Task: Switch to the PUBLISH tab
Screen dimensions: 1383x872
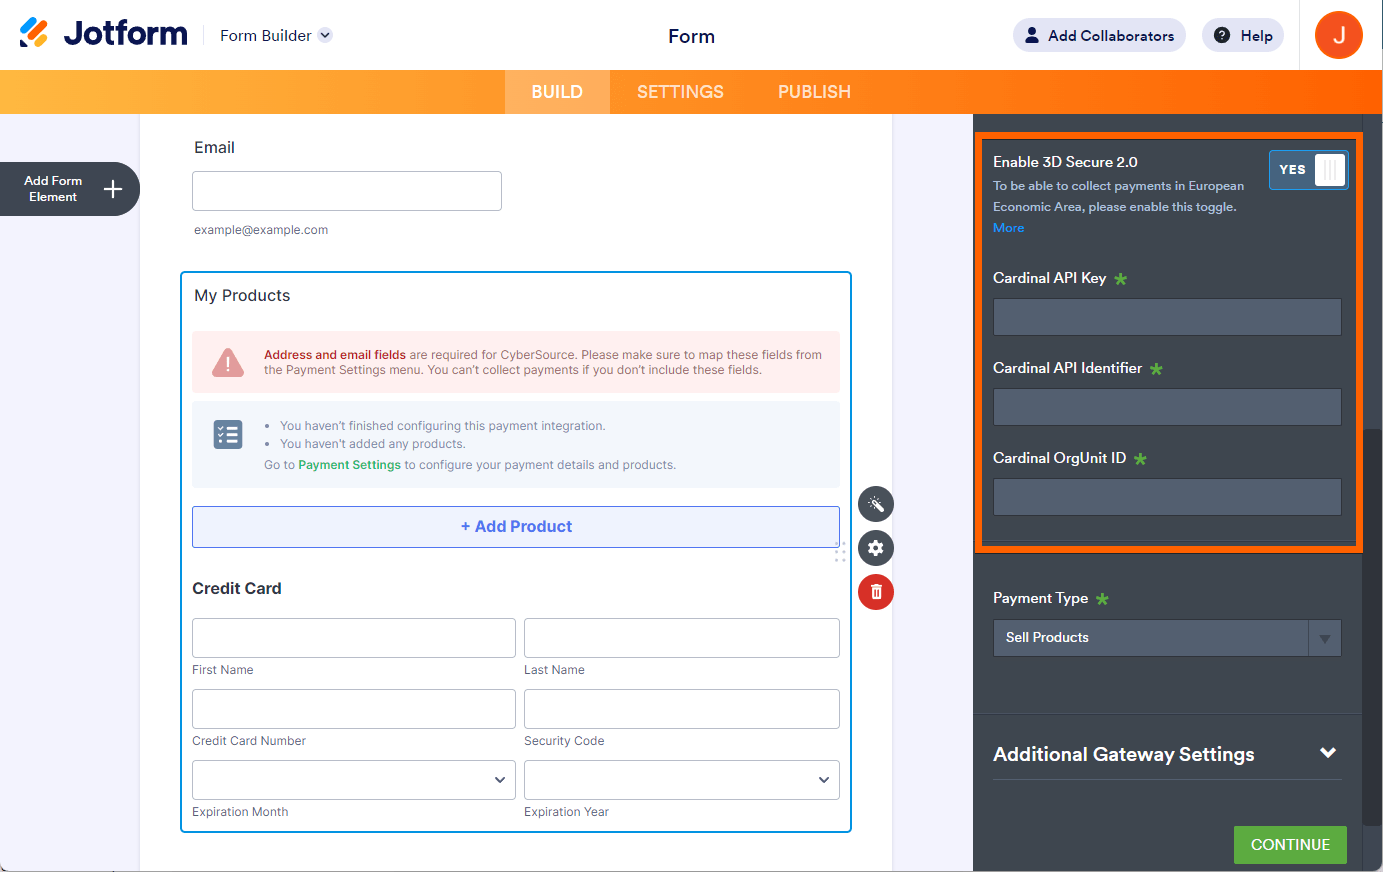Action: (x=814, y=92)
